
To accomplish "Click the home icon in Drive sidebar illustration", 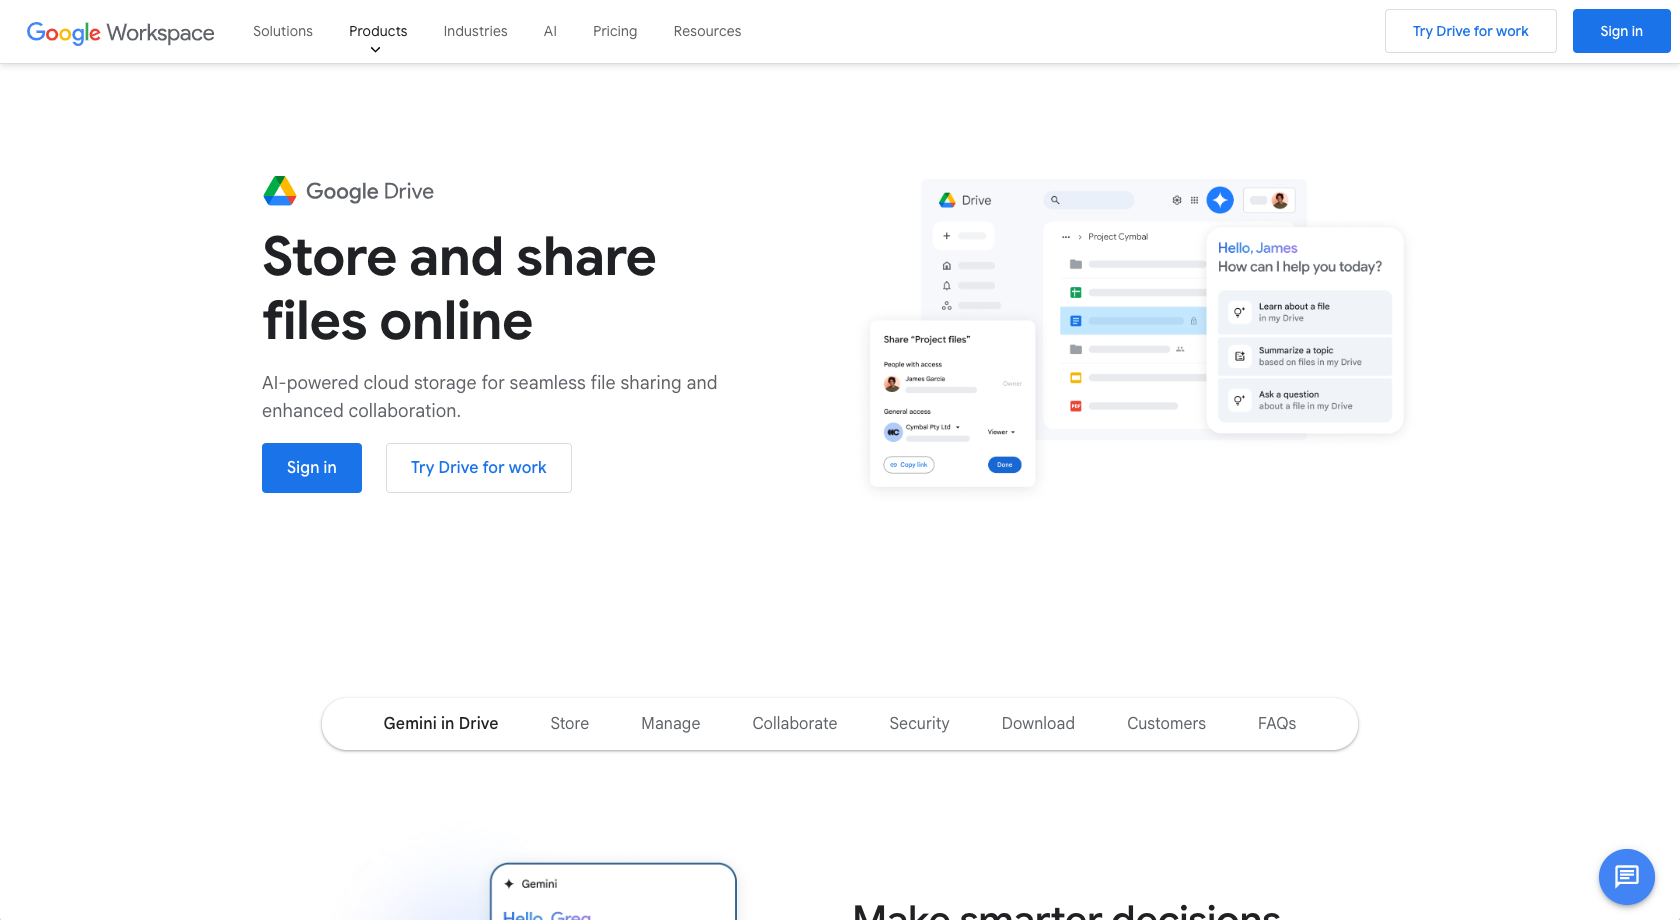I will (x=947, y=266).
